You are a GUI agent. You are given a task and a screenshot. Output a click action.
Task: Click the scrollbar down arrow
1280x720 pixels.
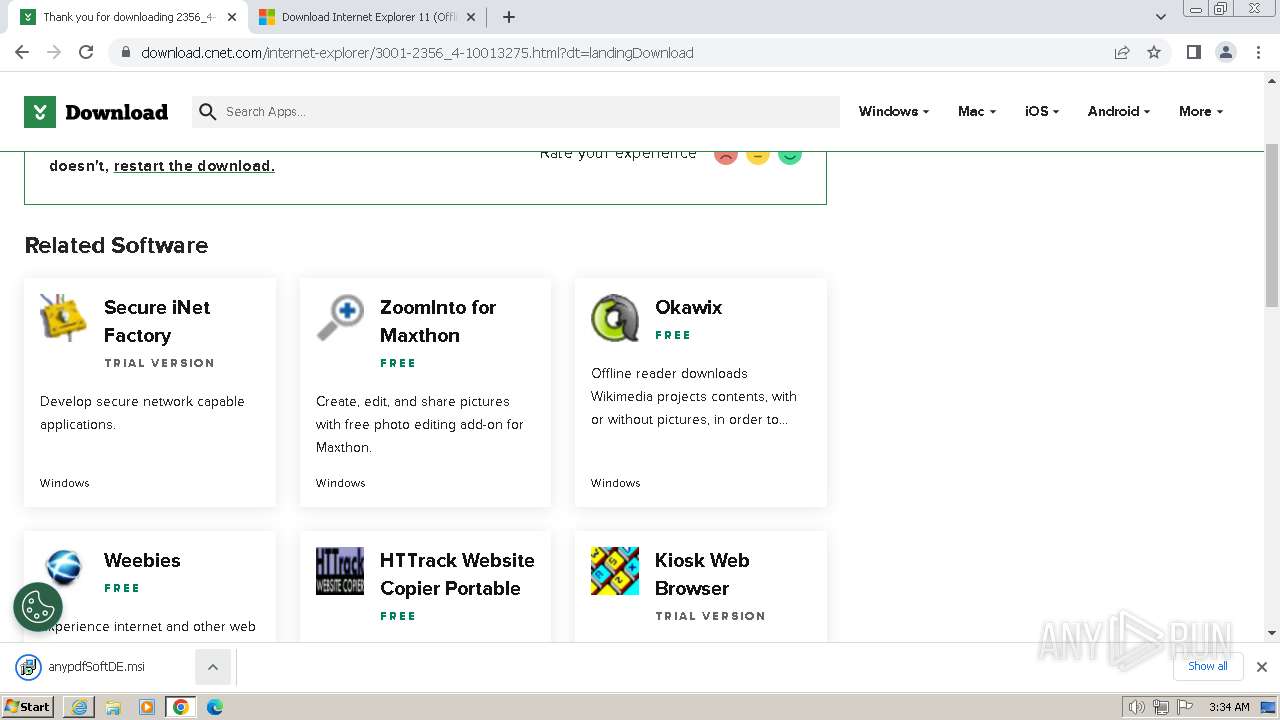point(1272,633)
